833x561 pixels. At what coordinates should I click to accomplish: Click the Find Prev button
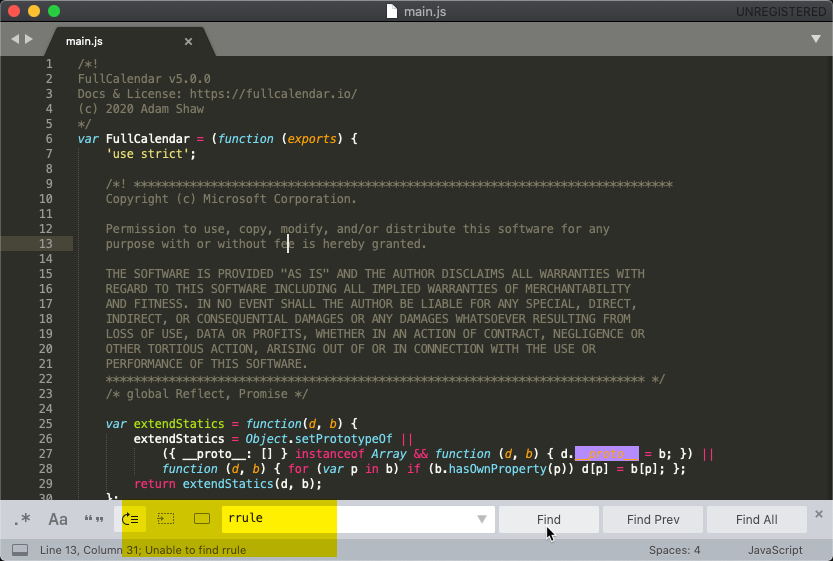click(x=653, y=520)
